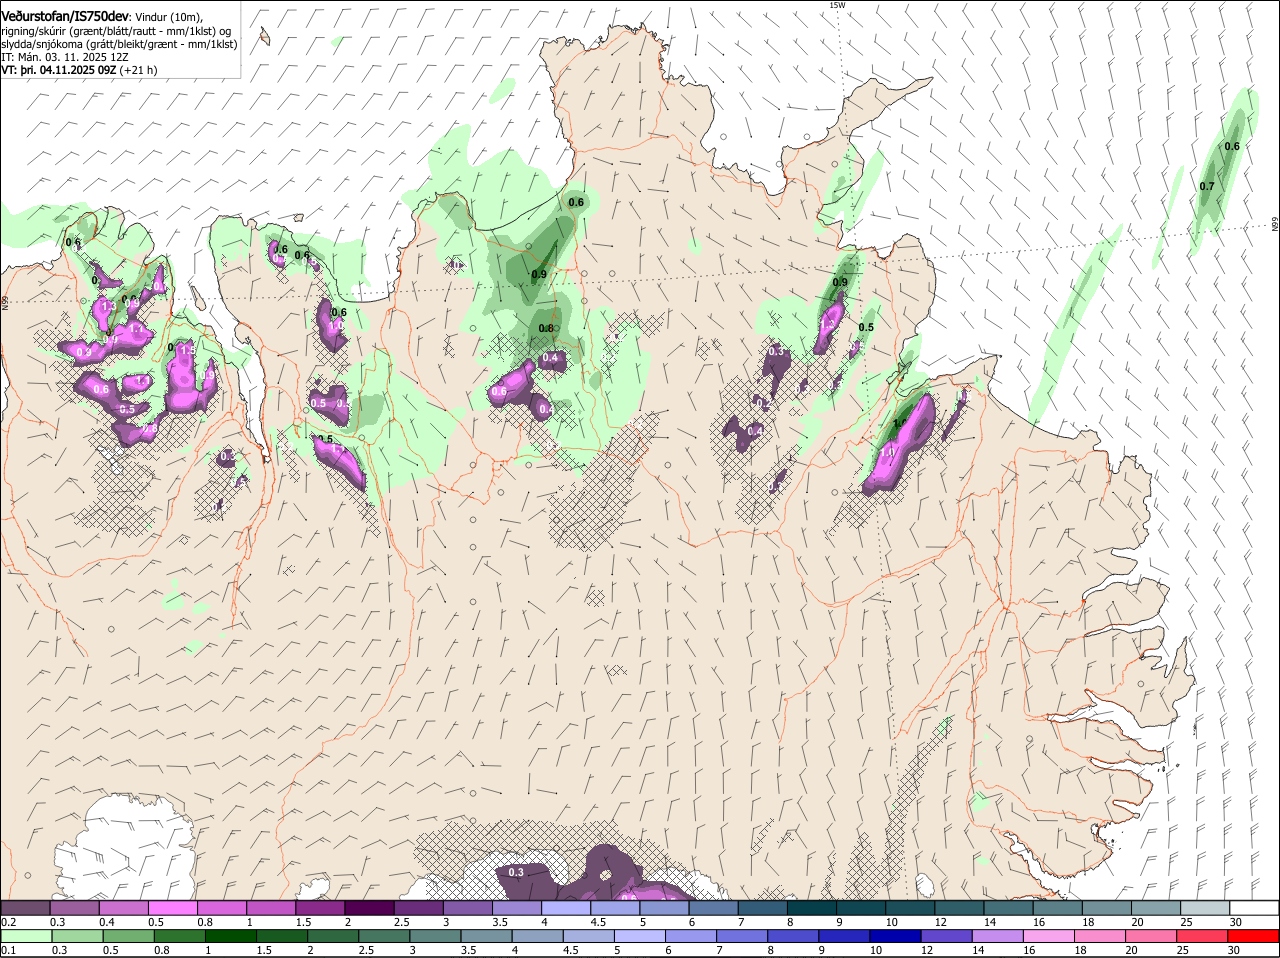Image resolution: width=1280 pixels, height=958 pixels.
Task: Pick the pink rain swatch between 18 and 20
Action: point(1101,935)
